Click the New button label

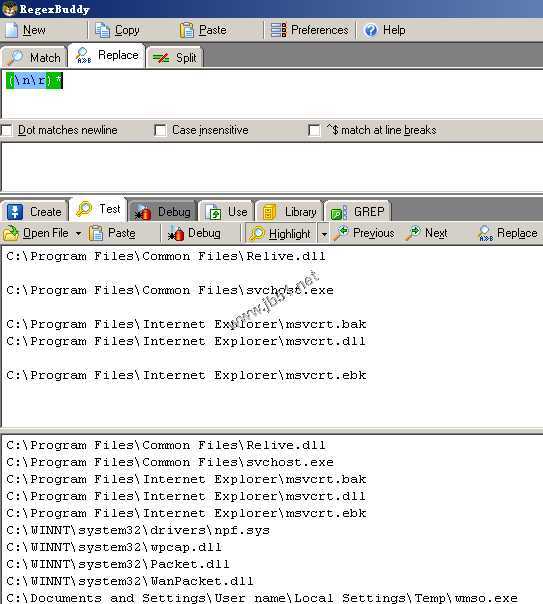(x=34, y=30)
